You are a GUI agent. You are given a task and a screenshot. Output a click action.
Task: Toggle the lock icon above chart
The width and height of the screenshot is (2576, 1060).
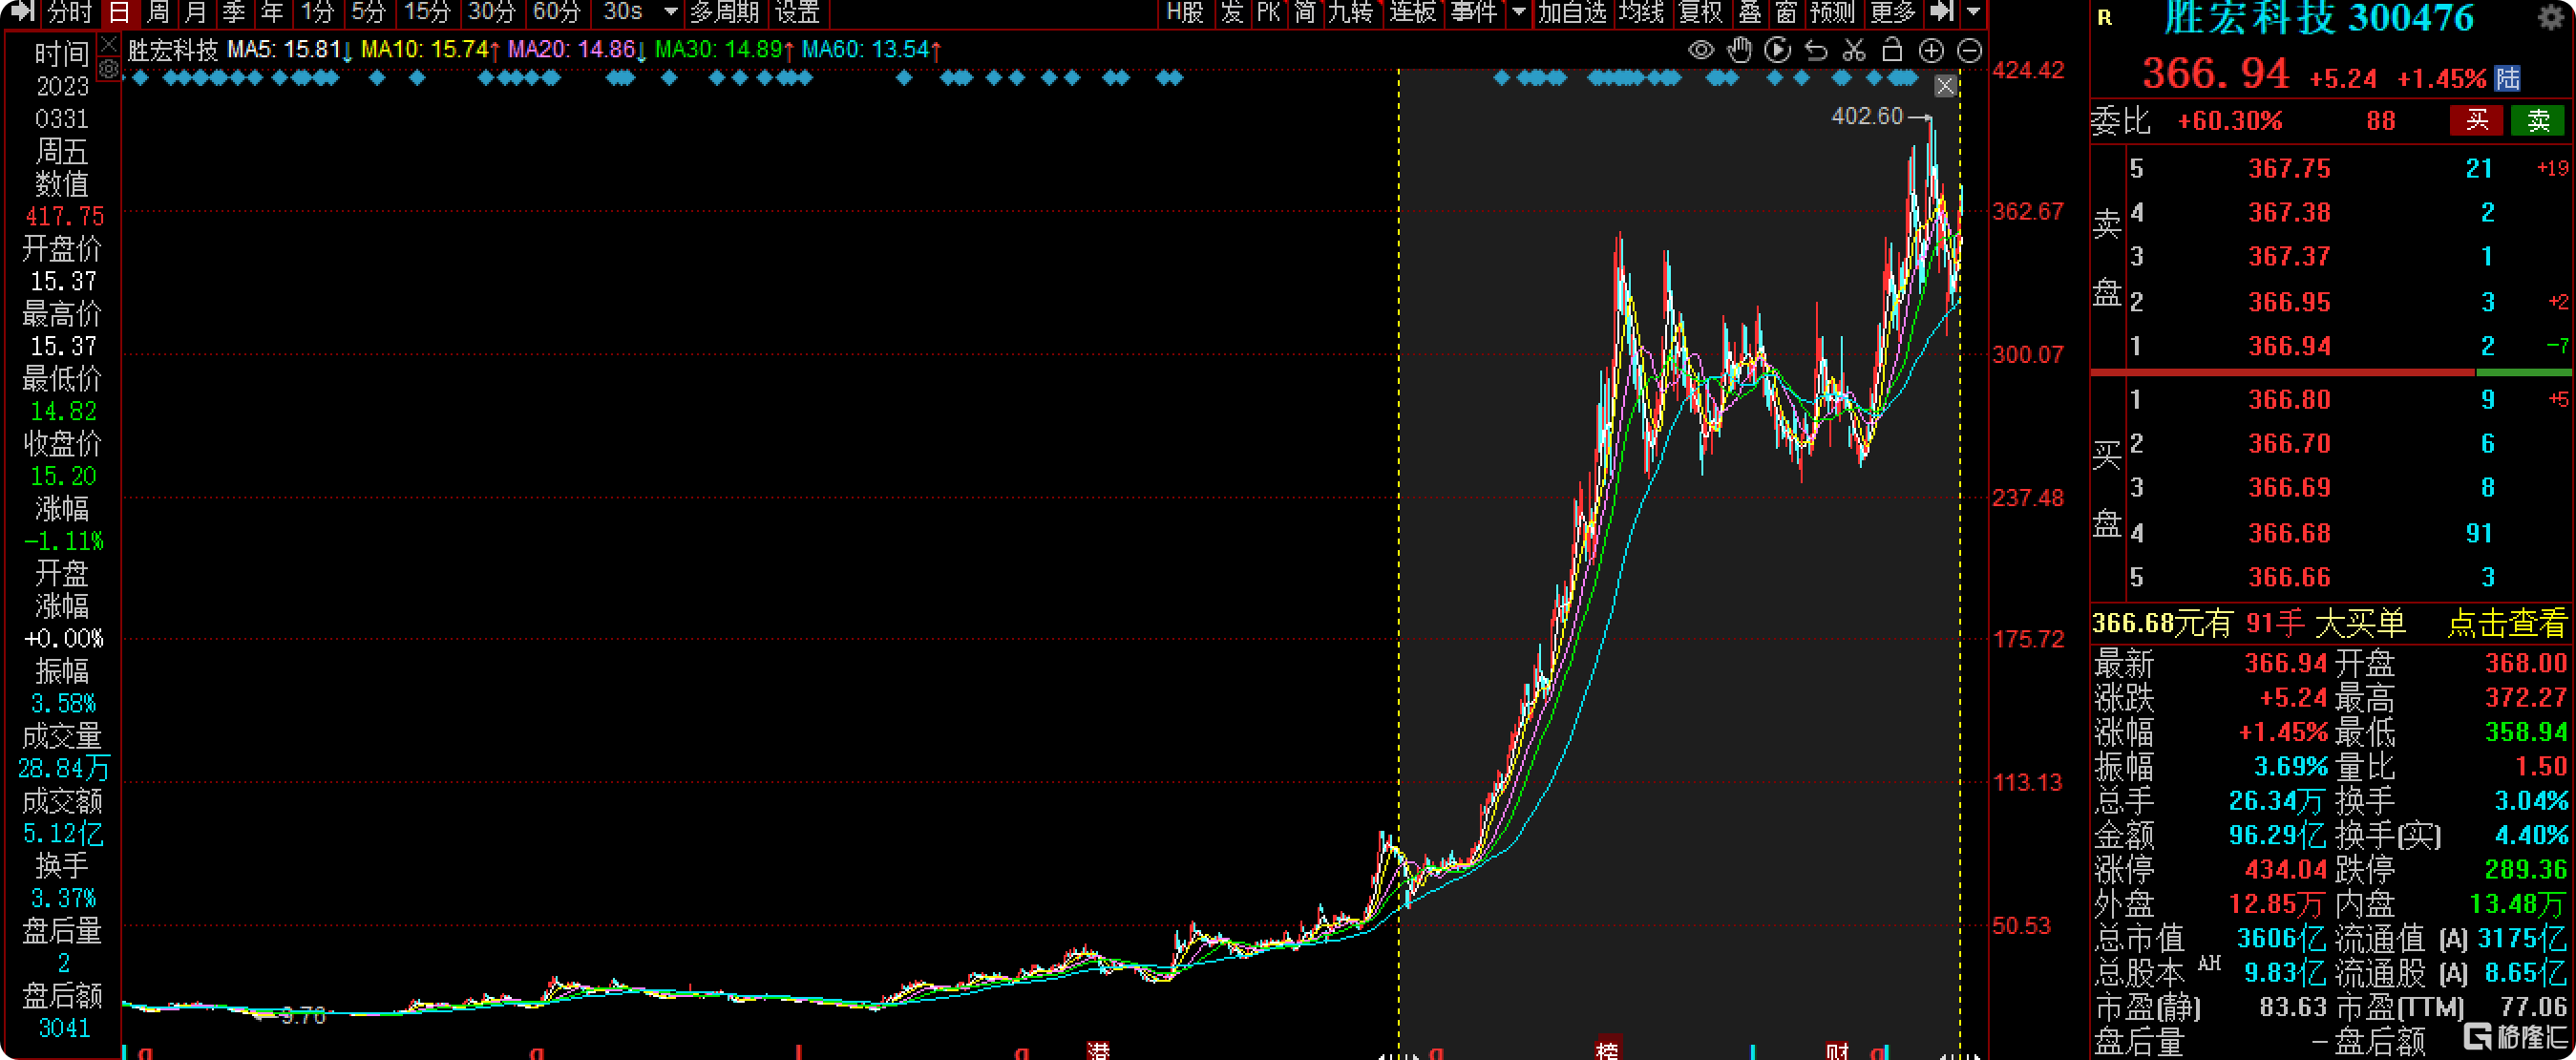1892,50
